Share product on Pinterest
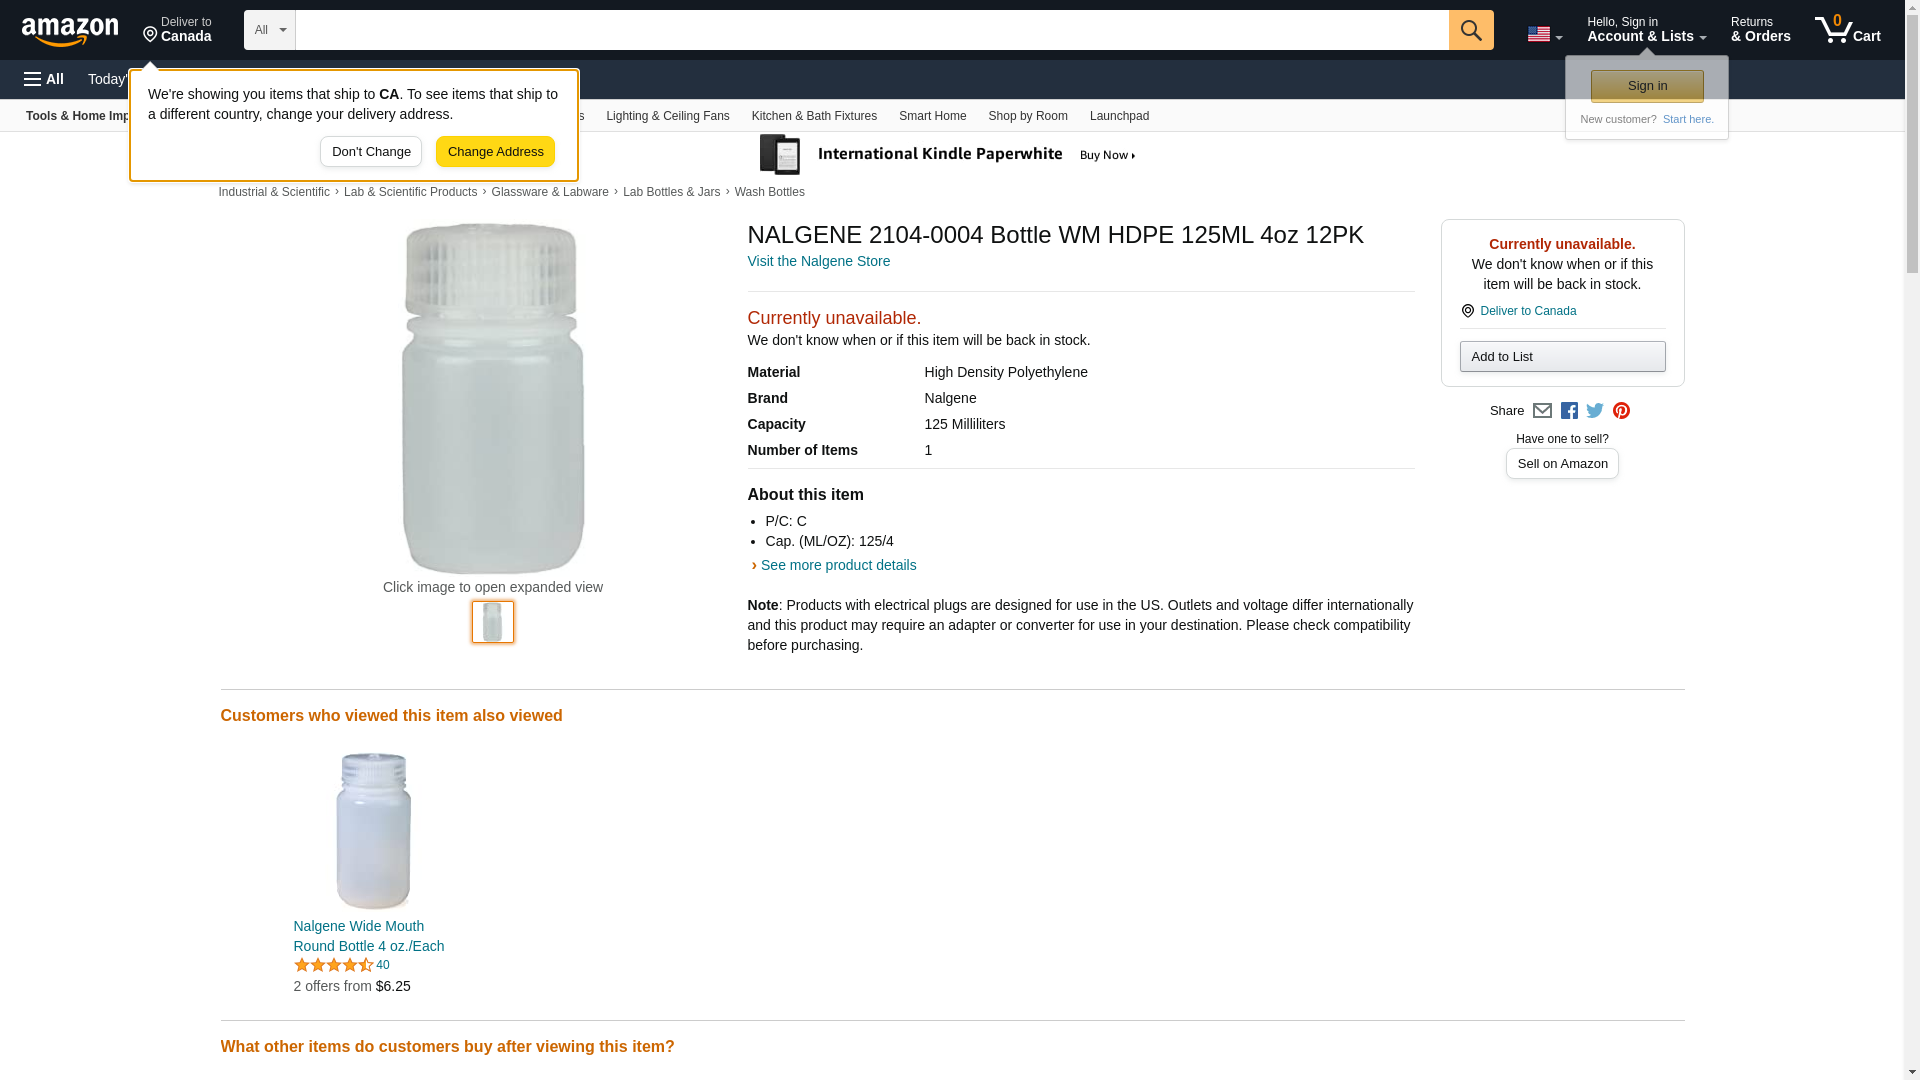 tap(1621, 411)
